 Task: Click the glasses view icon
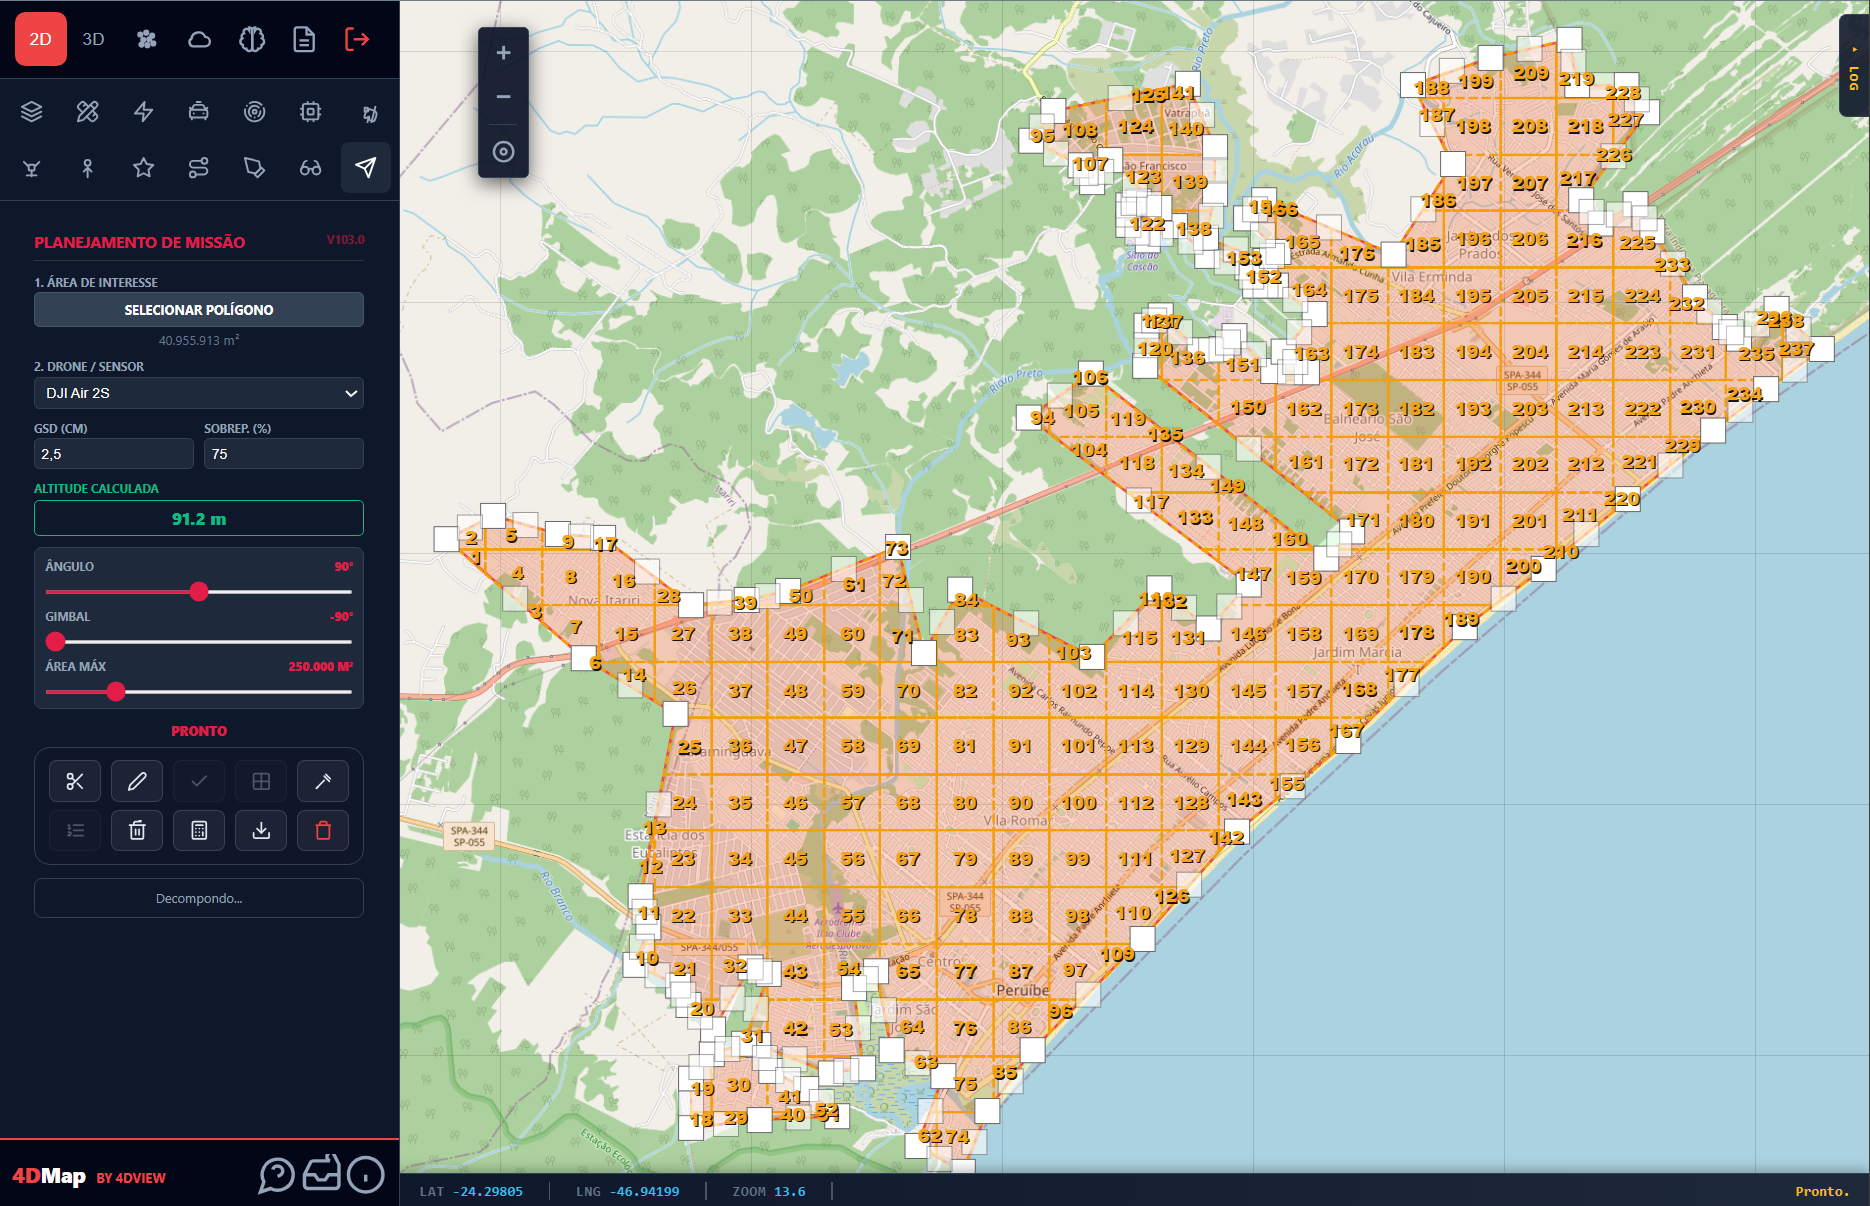tap(310, 167)
